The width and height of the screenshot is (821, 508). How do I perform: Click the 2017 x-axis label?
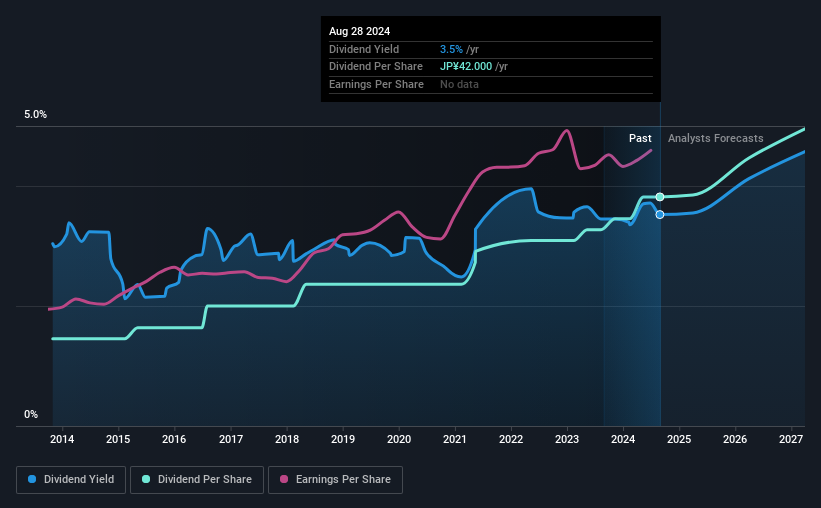(x=230, y=439)
